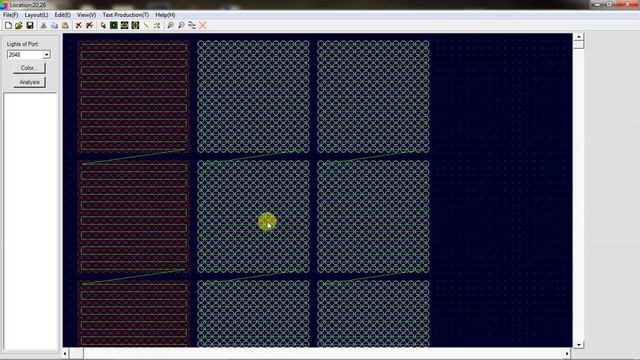Click the vertical scrollbar up arrow

(x=578, y=37)
